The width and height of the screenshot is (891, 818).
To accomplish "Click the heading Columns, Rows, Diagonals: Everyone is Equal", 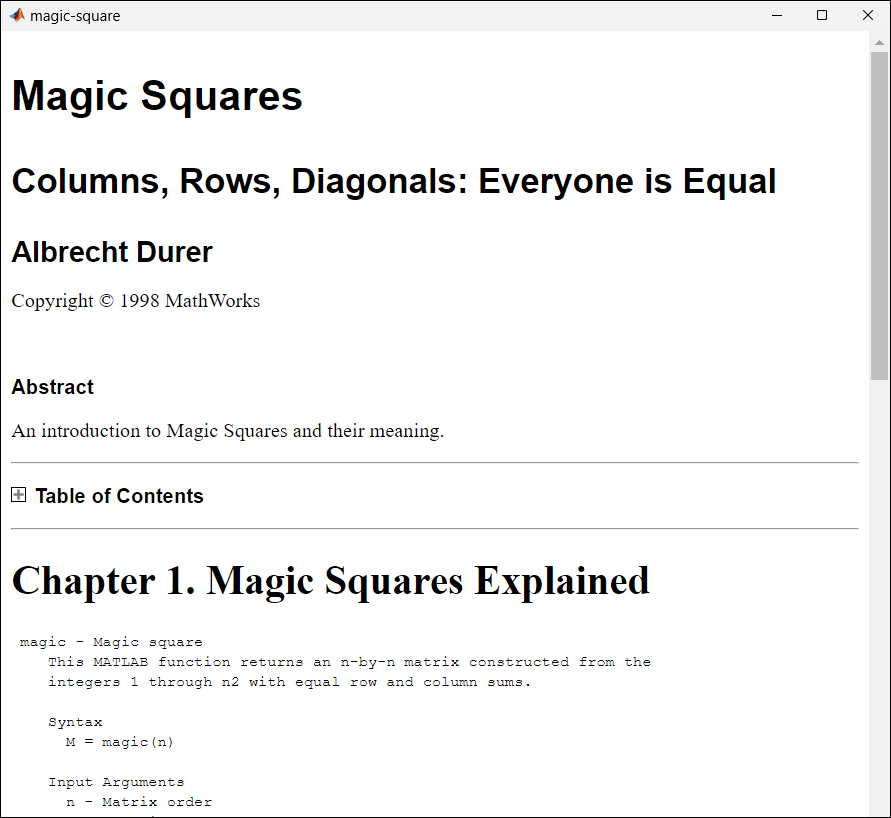I will (x=393, y=181).
